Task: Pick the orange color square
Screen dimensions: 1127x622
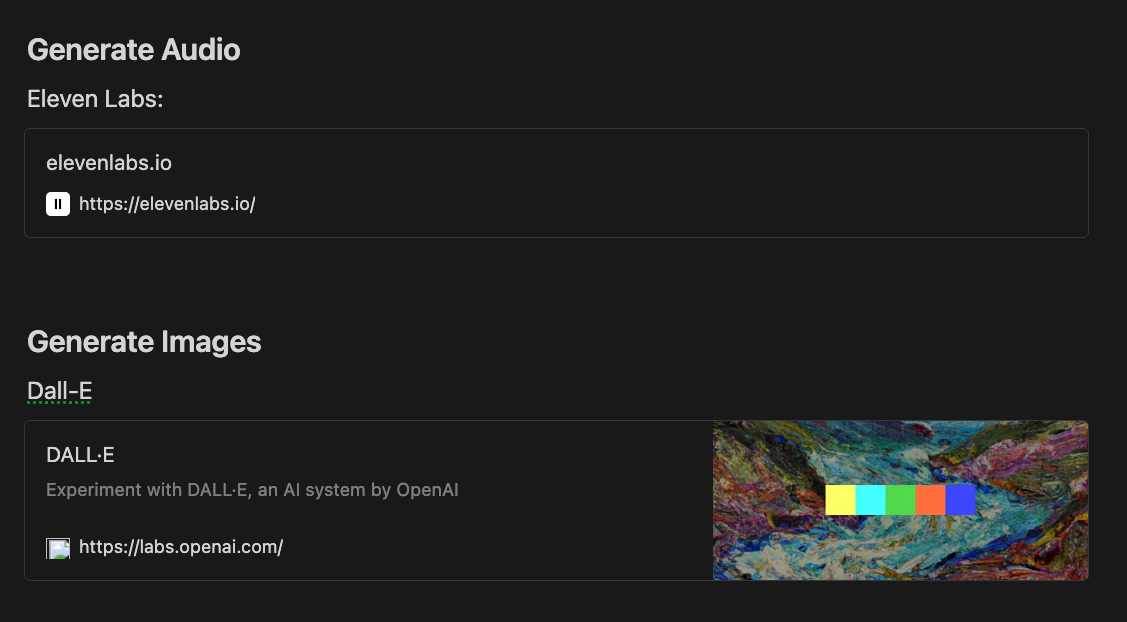Action: [x=930, y=500]
